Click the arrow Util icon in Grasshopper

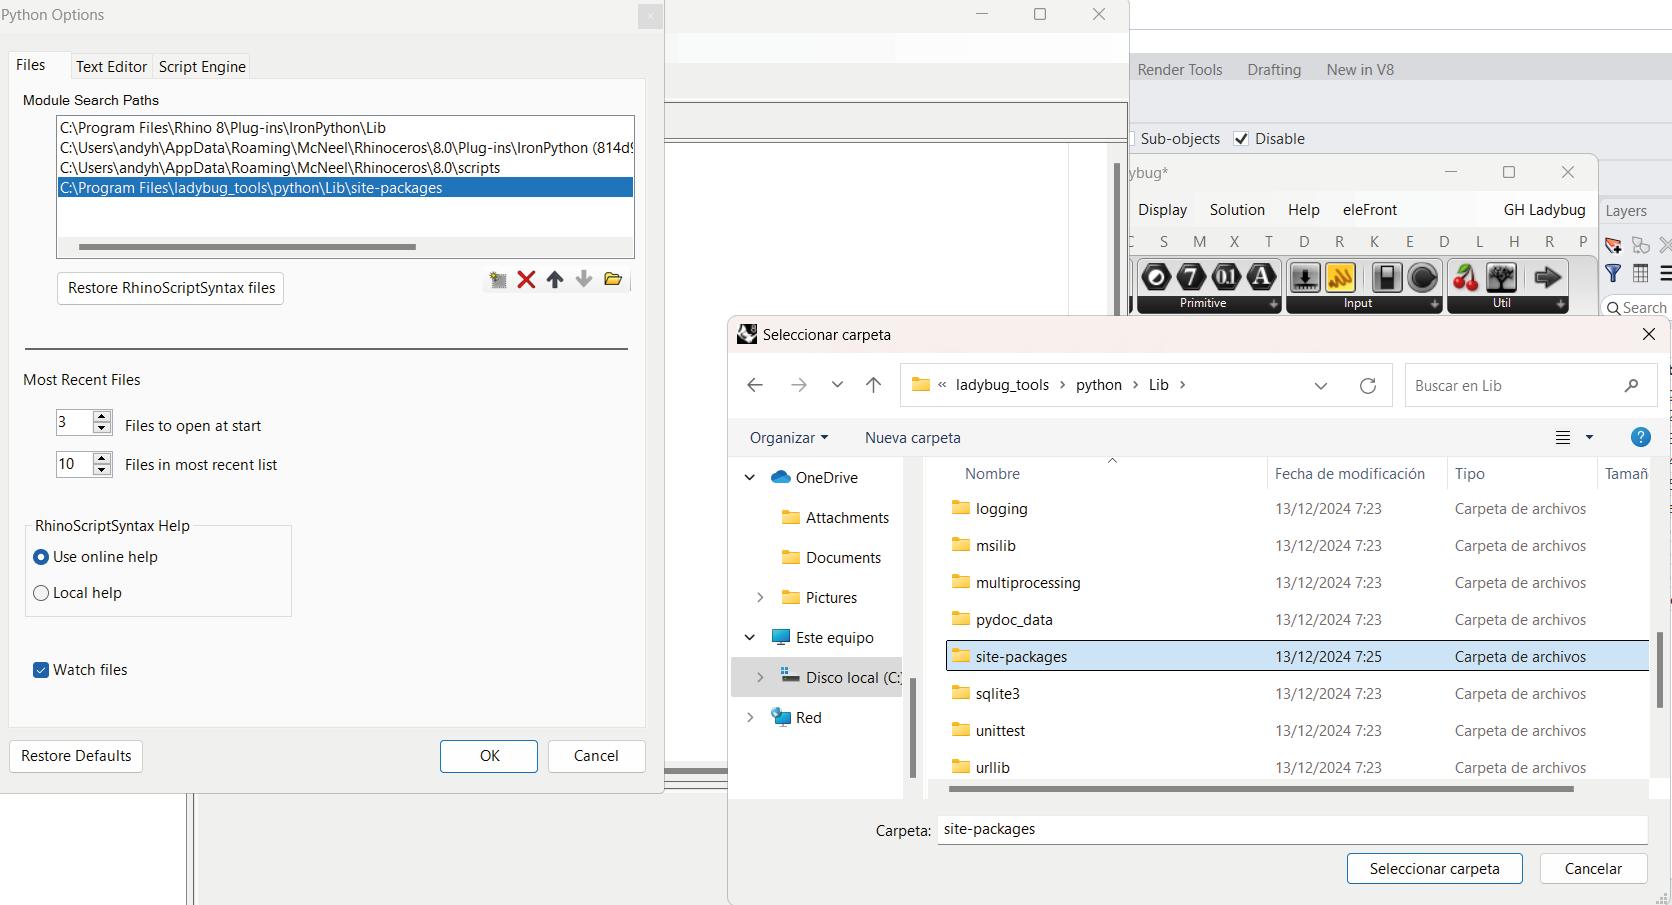click(1547, 277)
